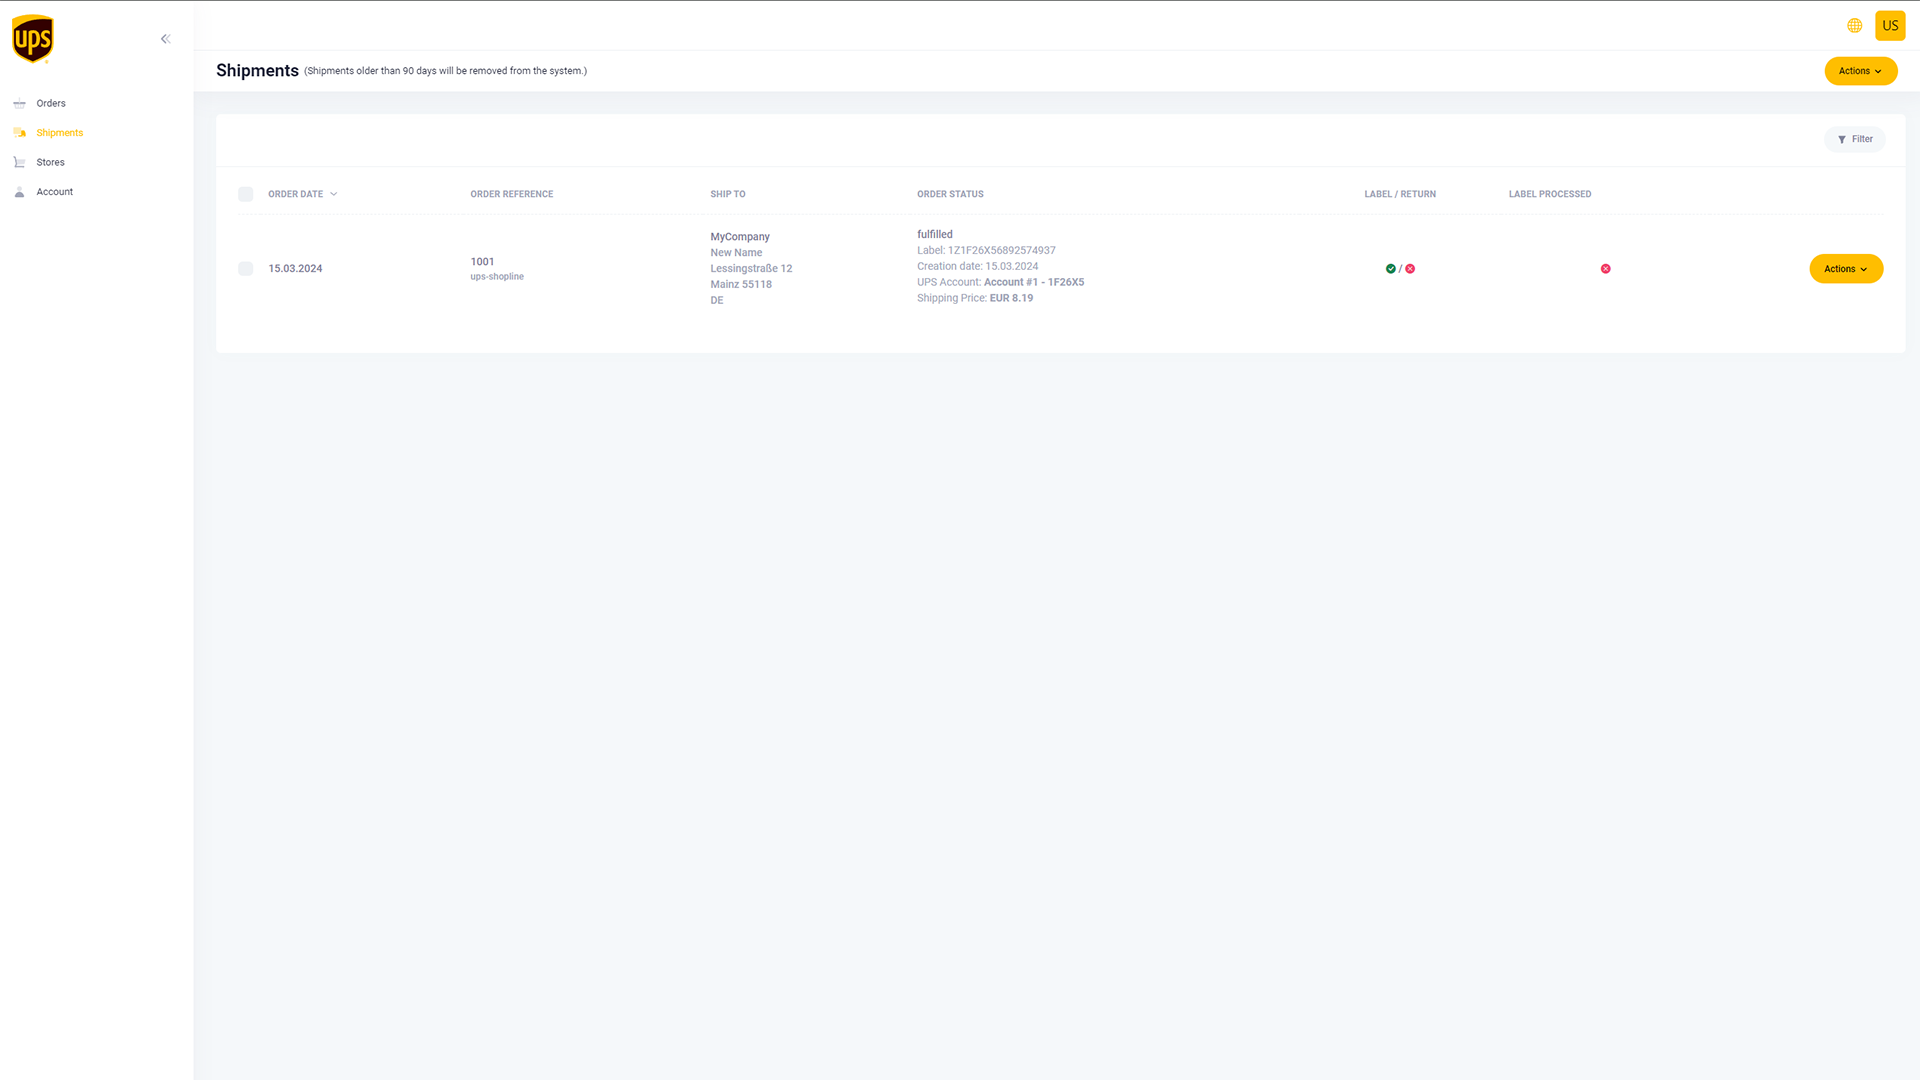Open the Filter button

pyautogui.click(x=1854, y=139)
